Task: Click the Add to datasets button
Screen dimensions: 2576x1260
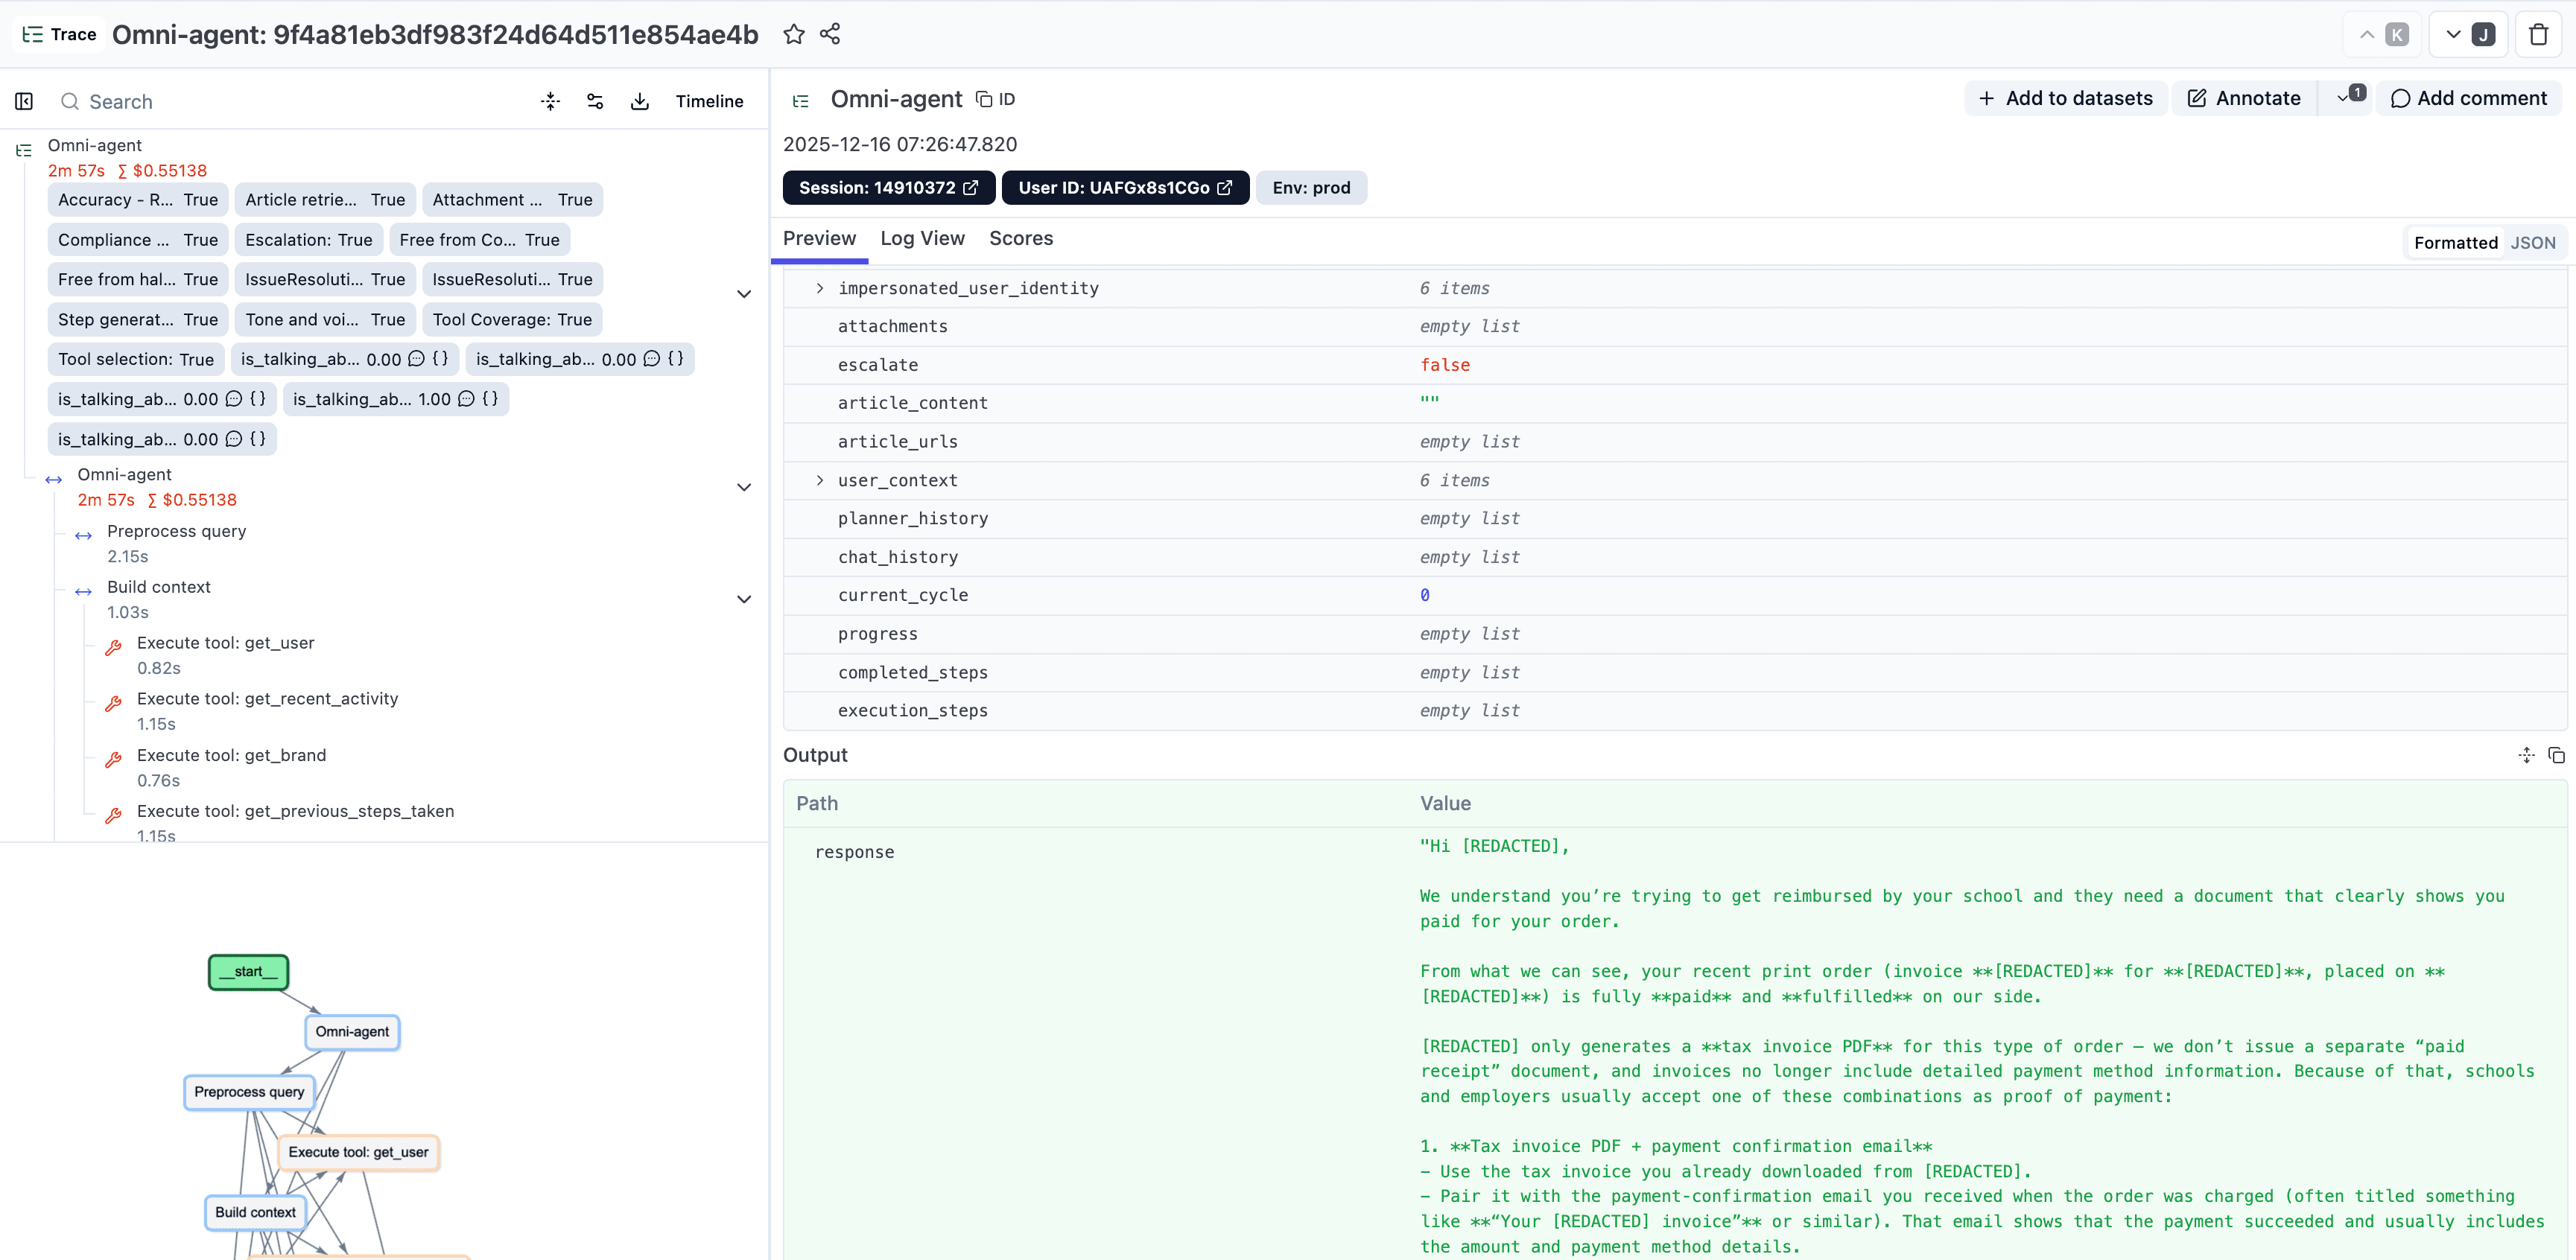Action: click(x=2065, y=97)
